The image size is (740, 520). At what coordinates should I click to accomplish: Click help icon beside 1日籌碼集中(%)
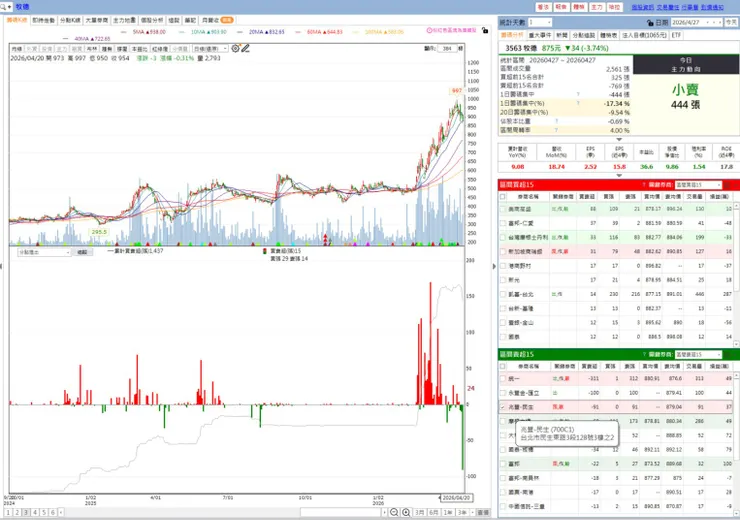point(578,103)
